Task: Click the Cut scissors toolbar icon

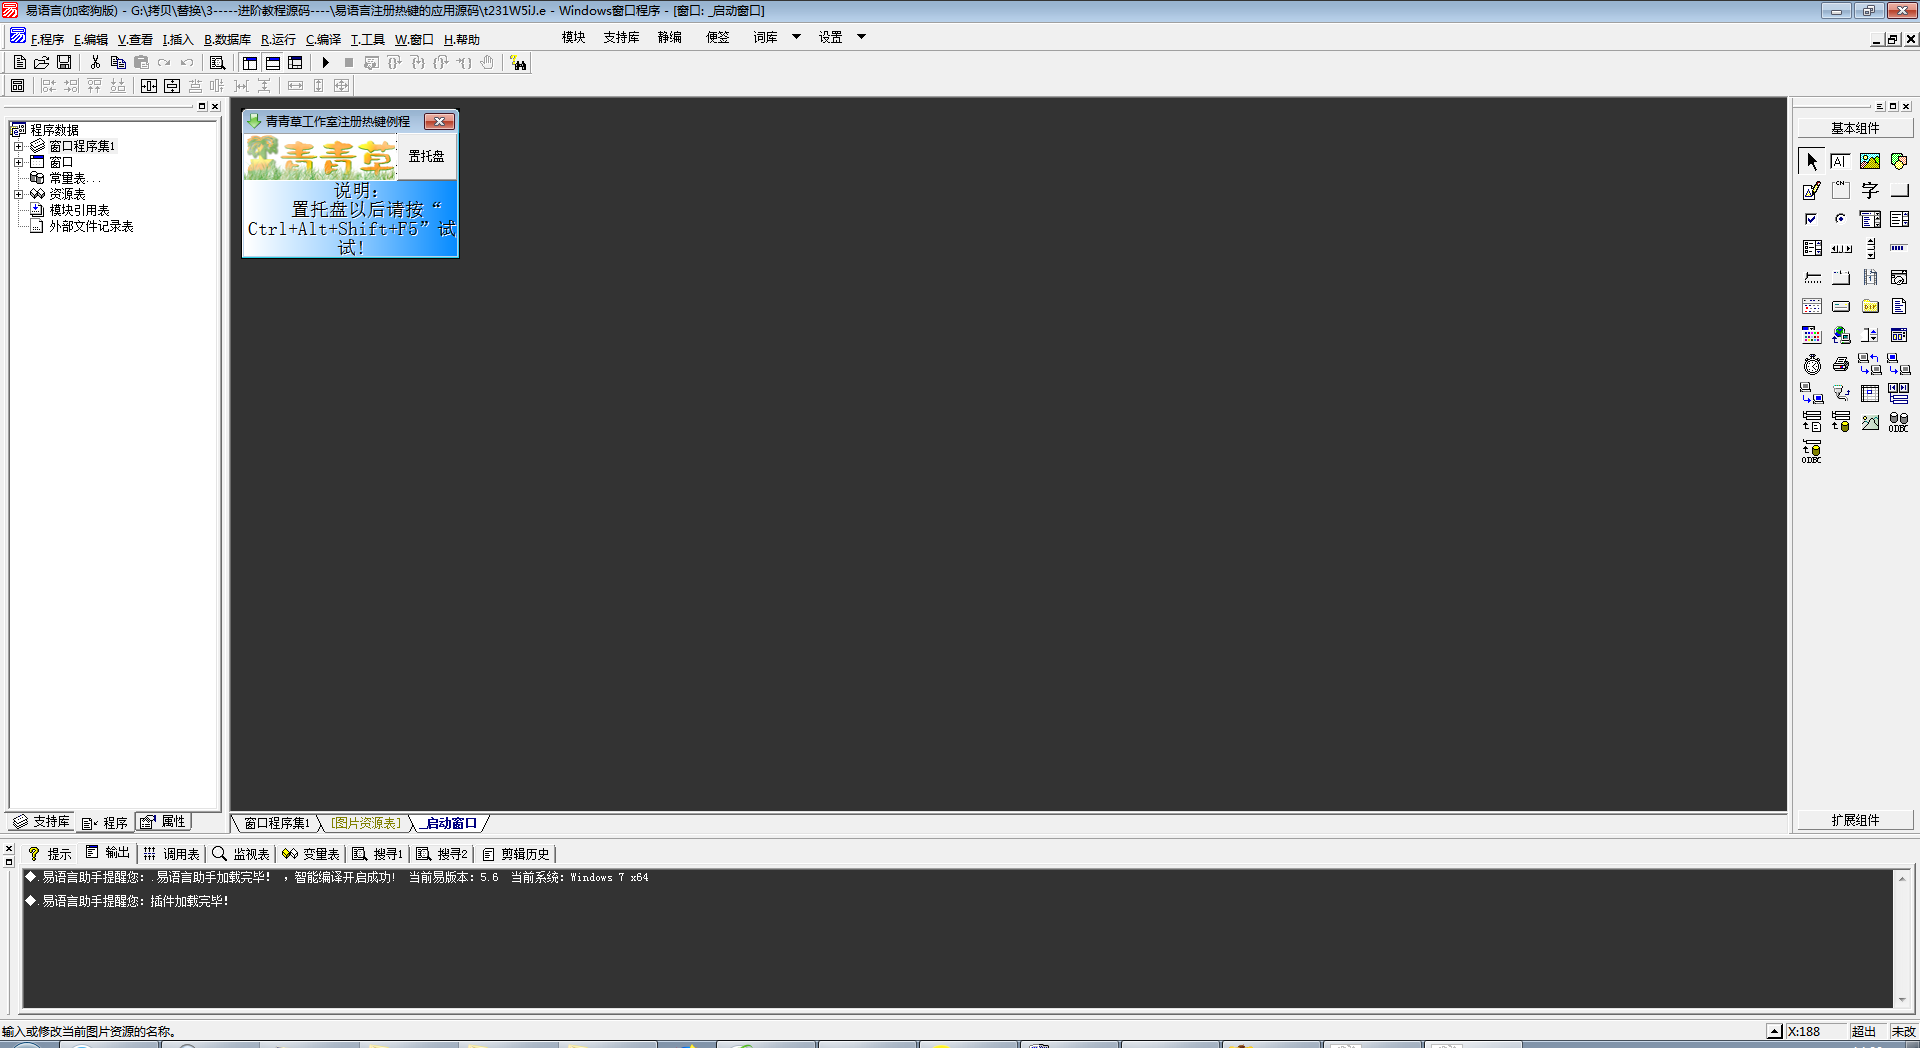Action: pyautogui.click(x=95, y=63)
